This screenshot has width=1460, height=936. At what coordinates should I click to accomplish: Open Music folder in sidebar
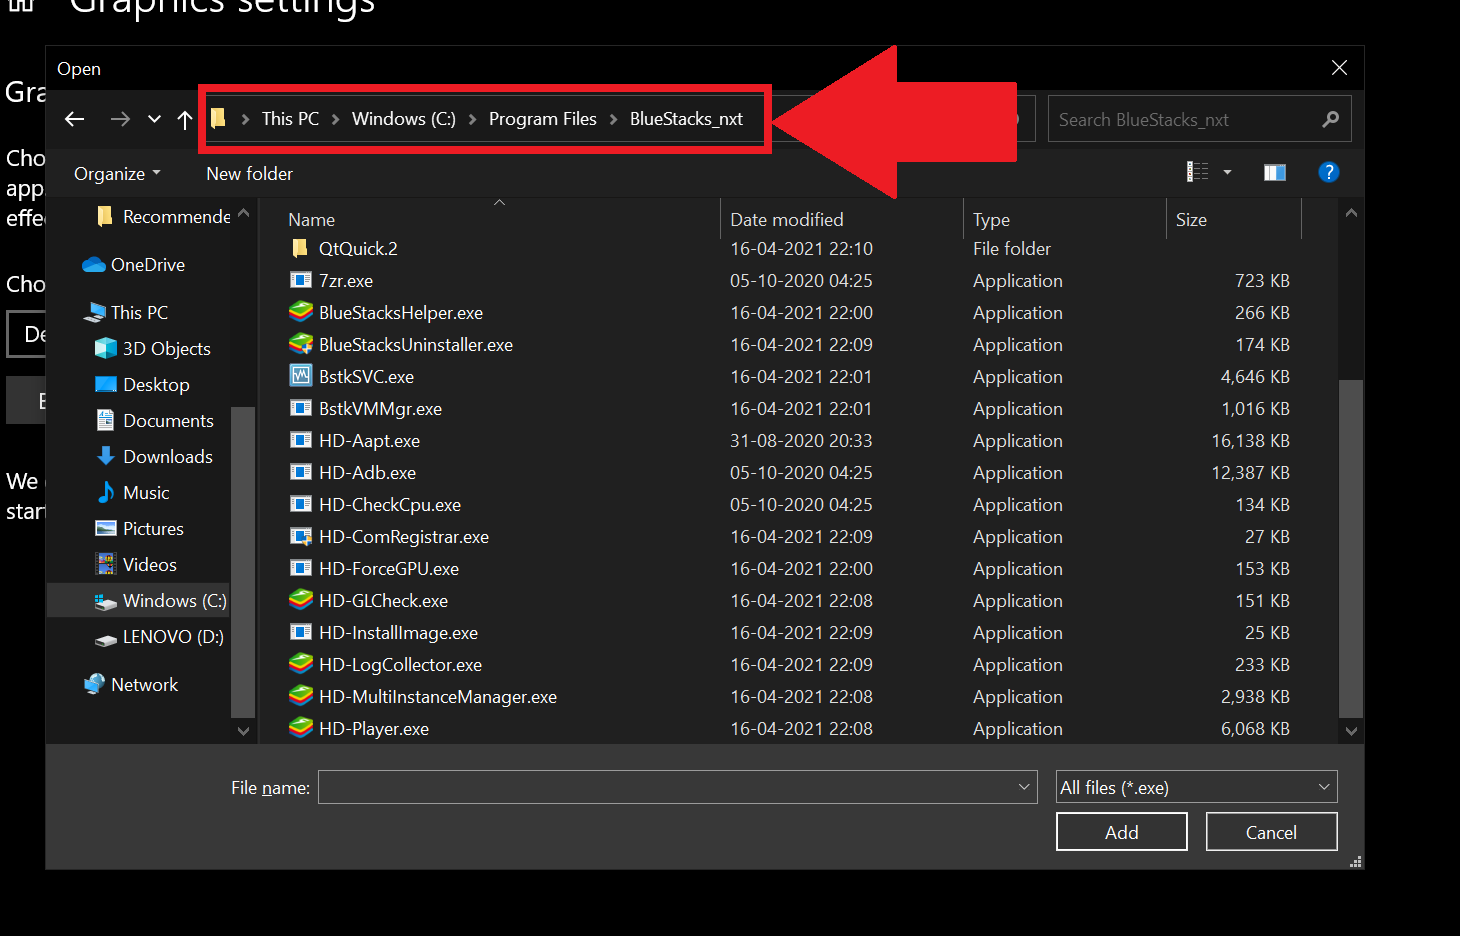point(132,492)
